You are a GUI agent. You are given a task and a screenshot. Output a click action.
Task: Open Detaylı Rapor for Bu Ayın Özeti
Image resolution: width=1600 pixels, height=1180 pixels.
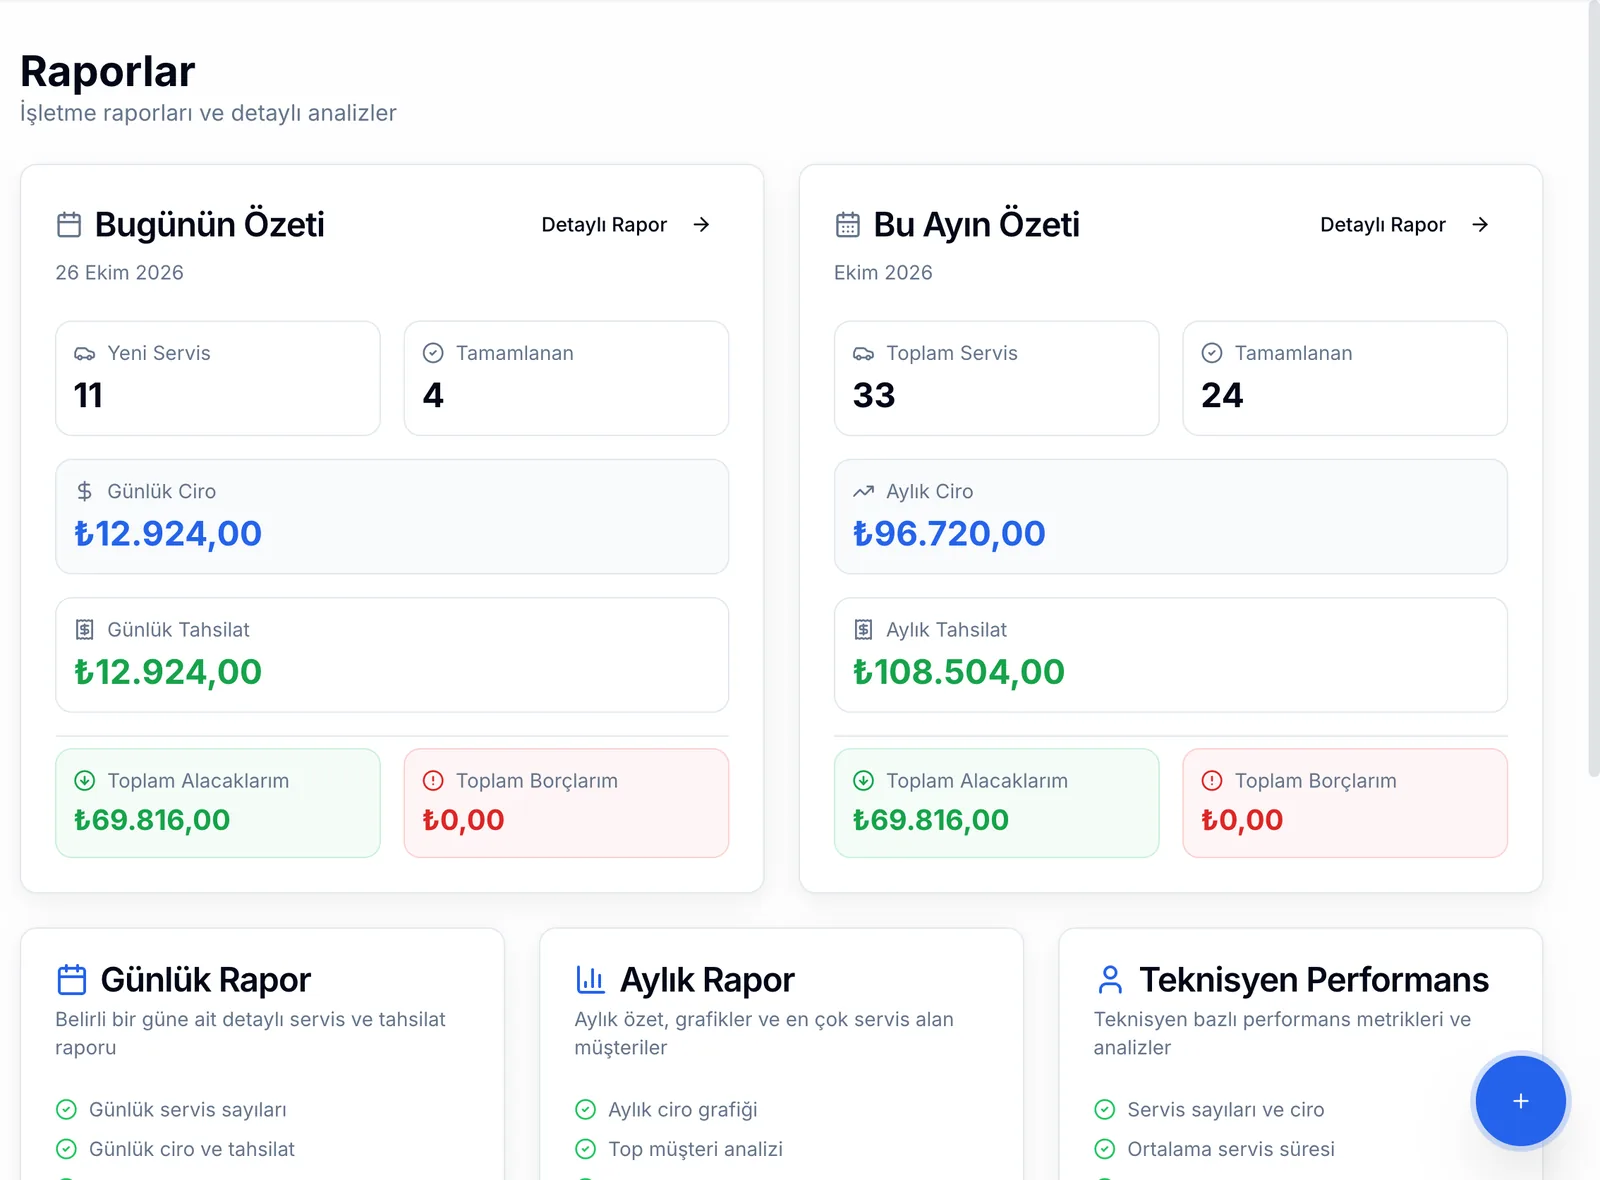pos(1404,225)
